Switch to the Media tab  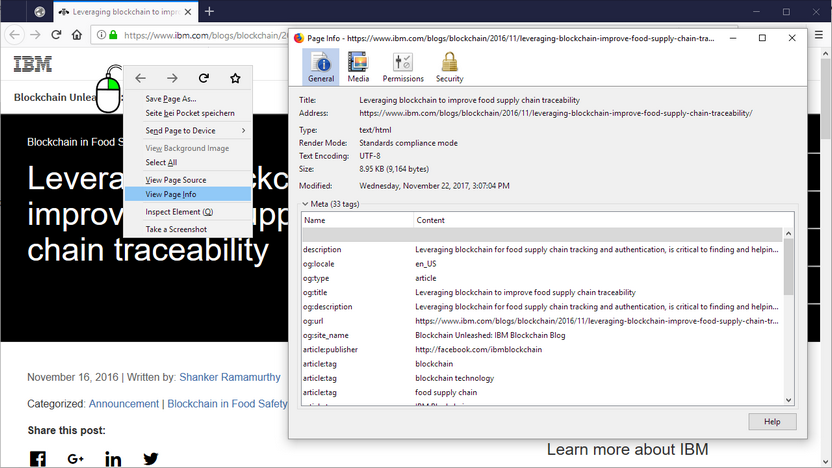(x=358, y=66)
